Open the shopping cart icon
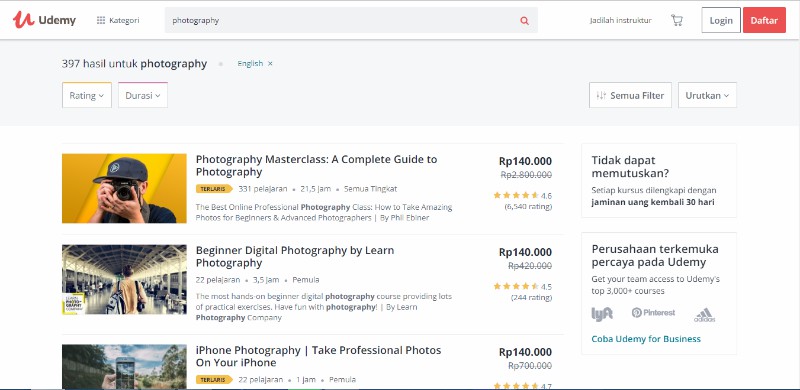Screen dimensions: 800x390 pyautogui.click(x=677, y=20)
